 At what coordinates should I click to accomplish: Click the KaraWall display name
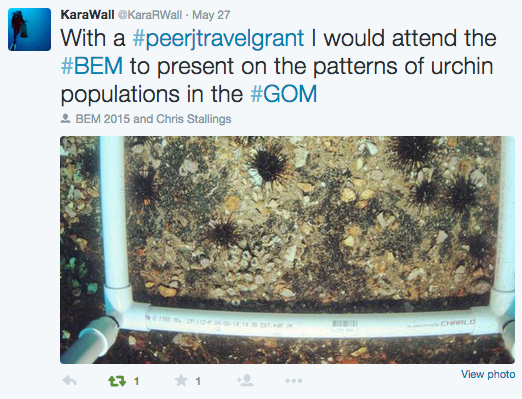pyautogui.click(x=87, y=15)
